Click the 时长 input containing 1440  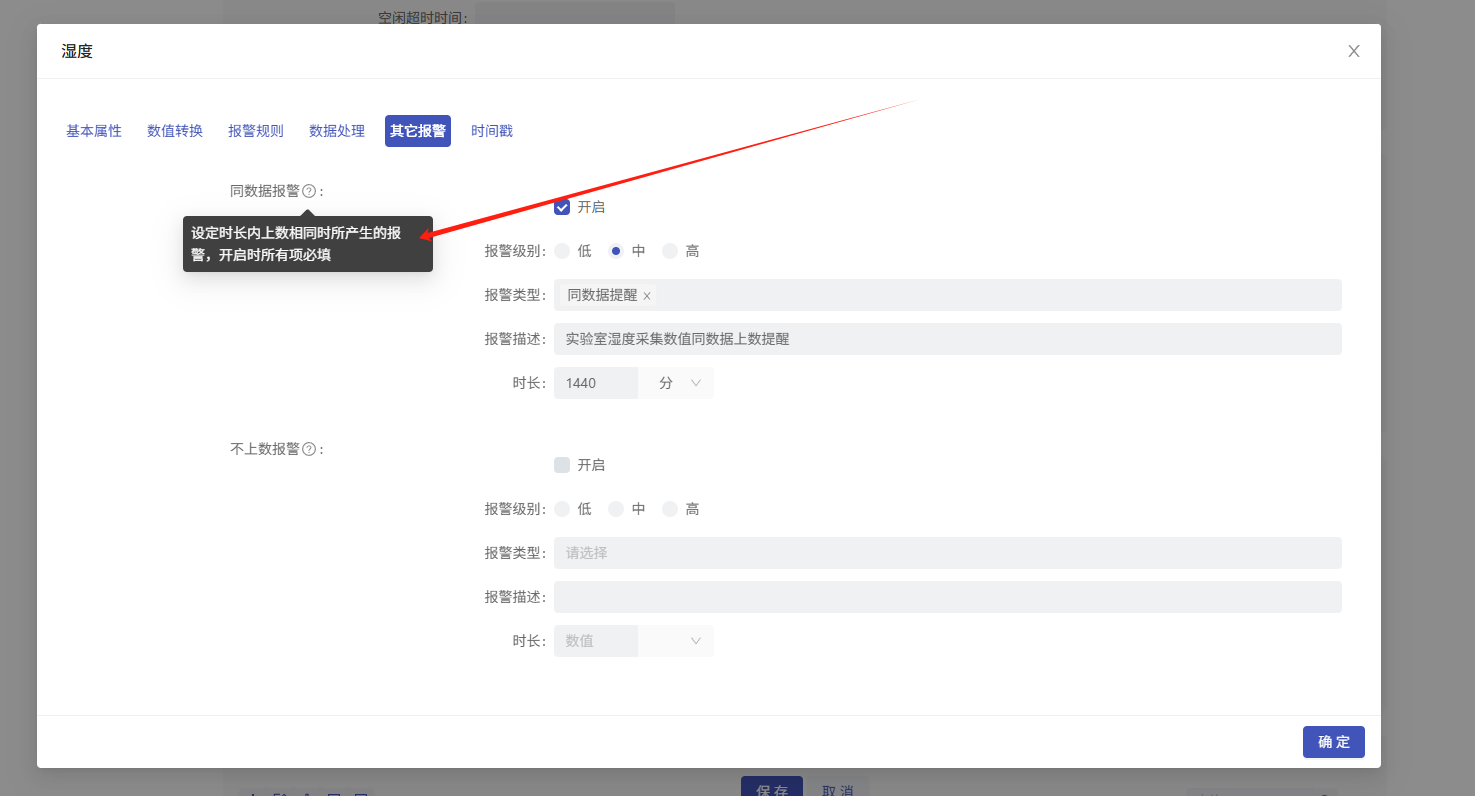pos(595,382)
